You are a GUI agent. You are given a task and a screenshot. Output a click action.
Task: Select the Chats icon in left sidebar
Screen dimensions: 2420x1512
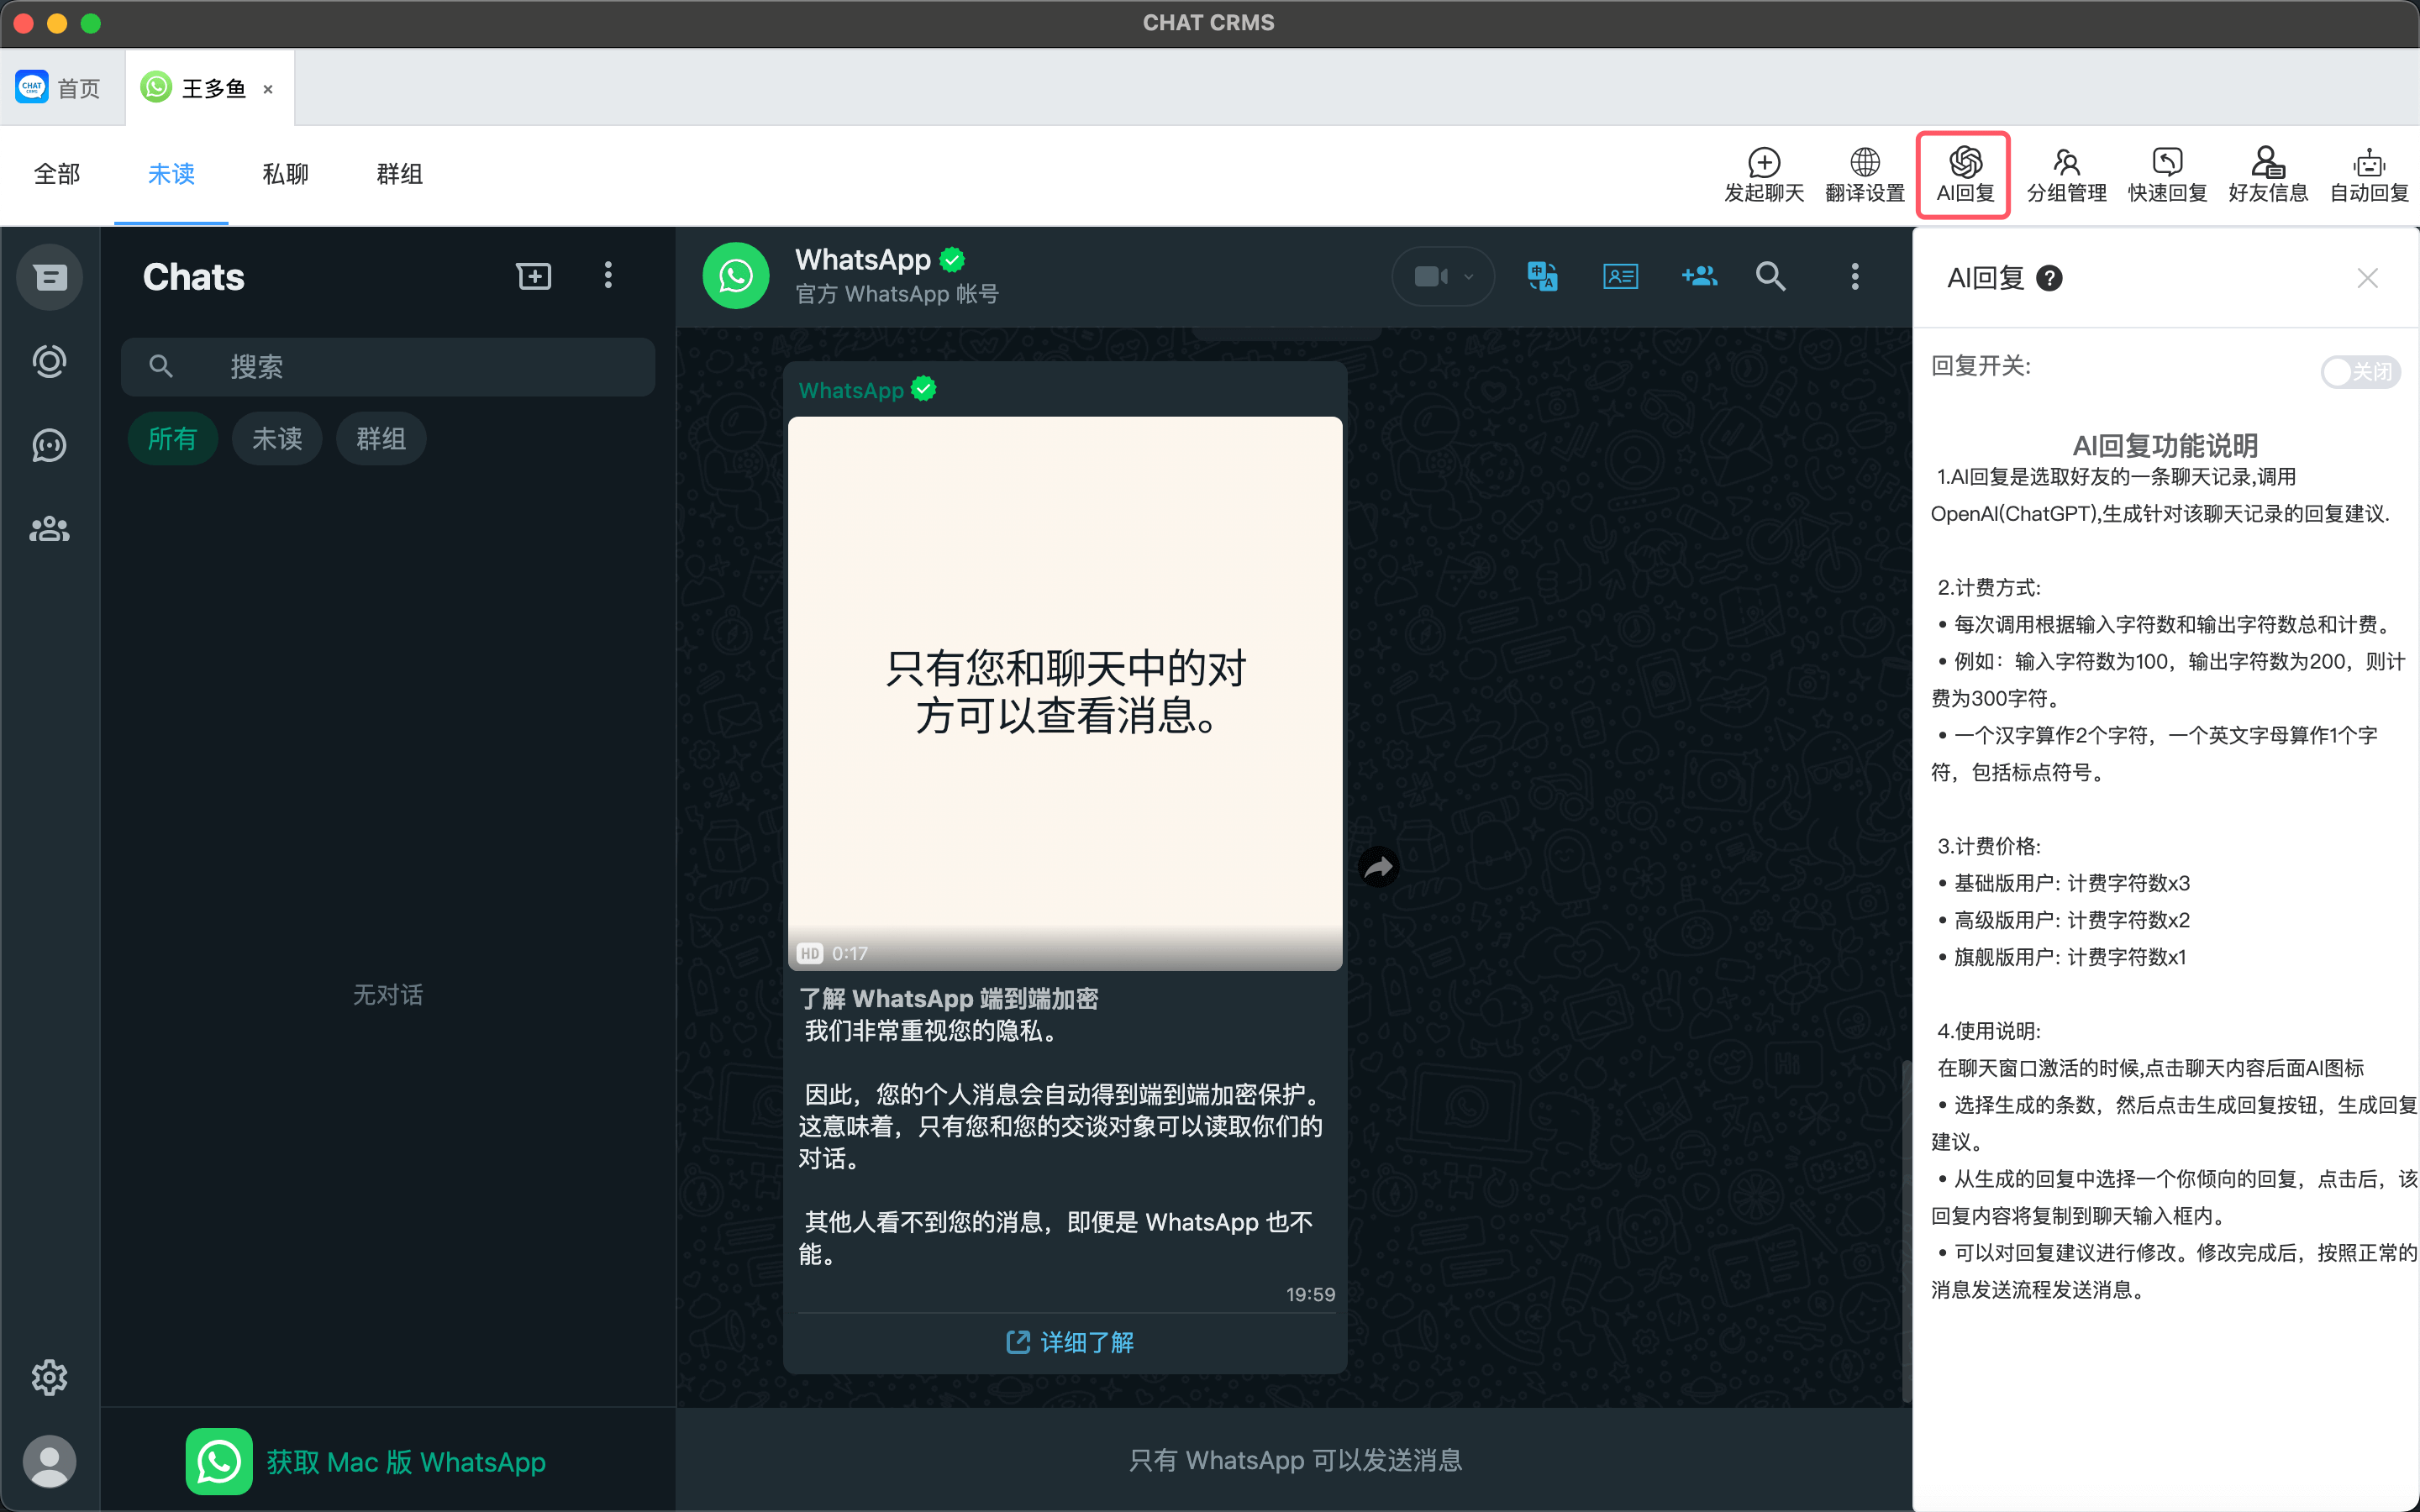click(50, 277)
